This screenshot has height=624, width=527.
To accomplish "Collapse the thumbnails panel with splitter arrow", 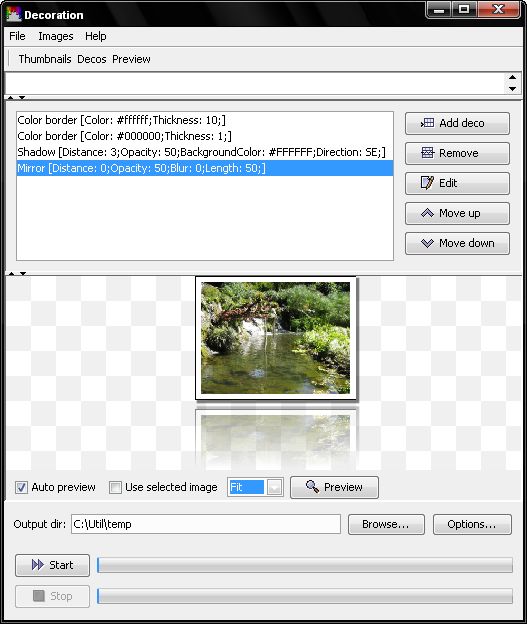I will point(11,98).
